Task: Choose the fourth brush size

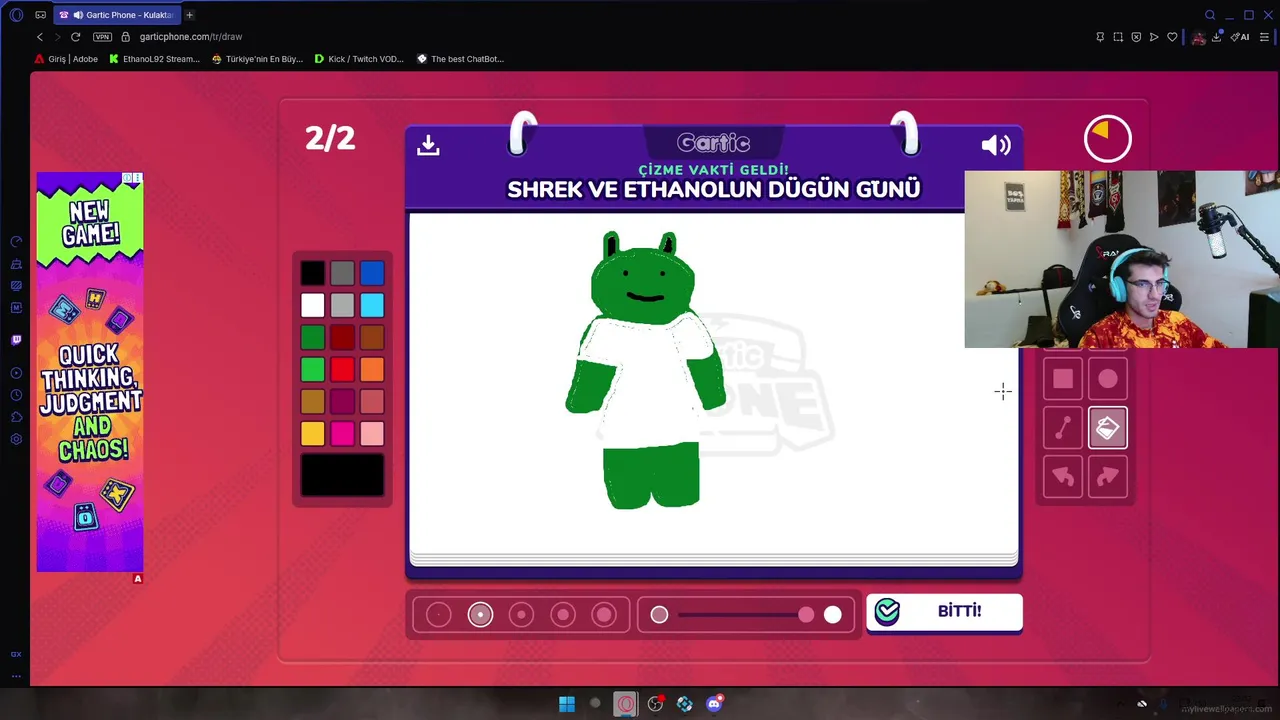Action: click(563, 615)
